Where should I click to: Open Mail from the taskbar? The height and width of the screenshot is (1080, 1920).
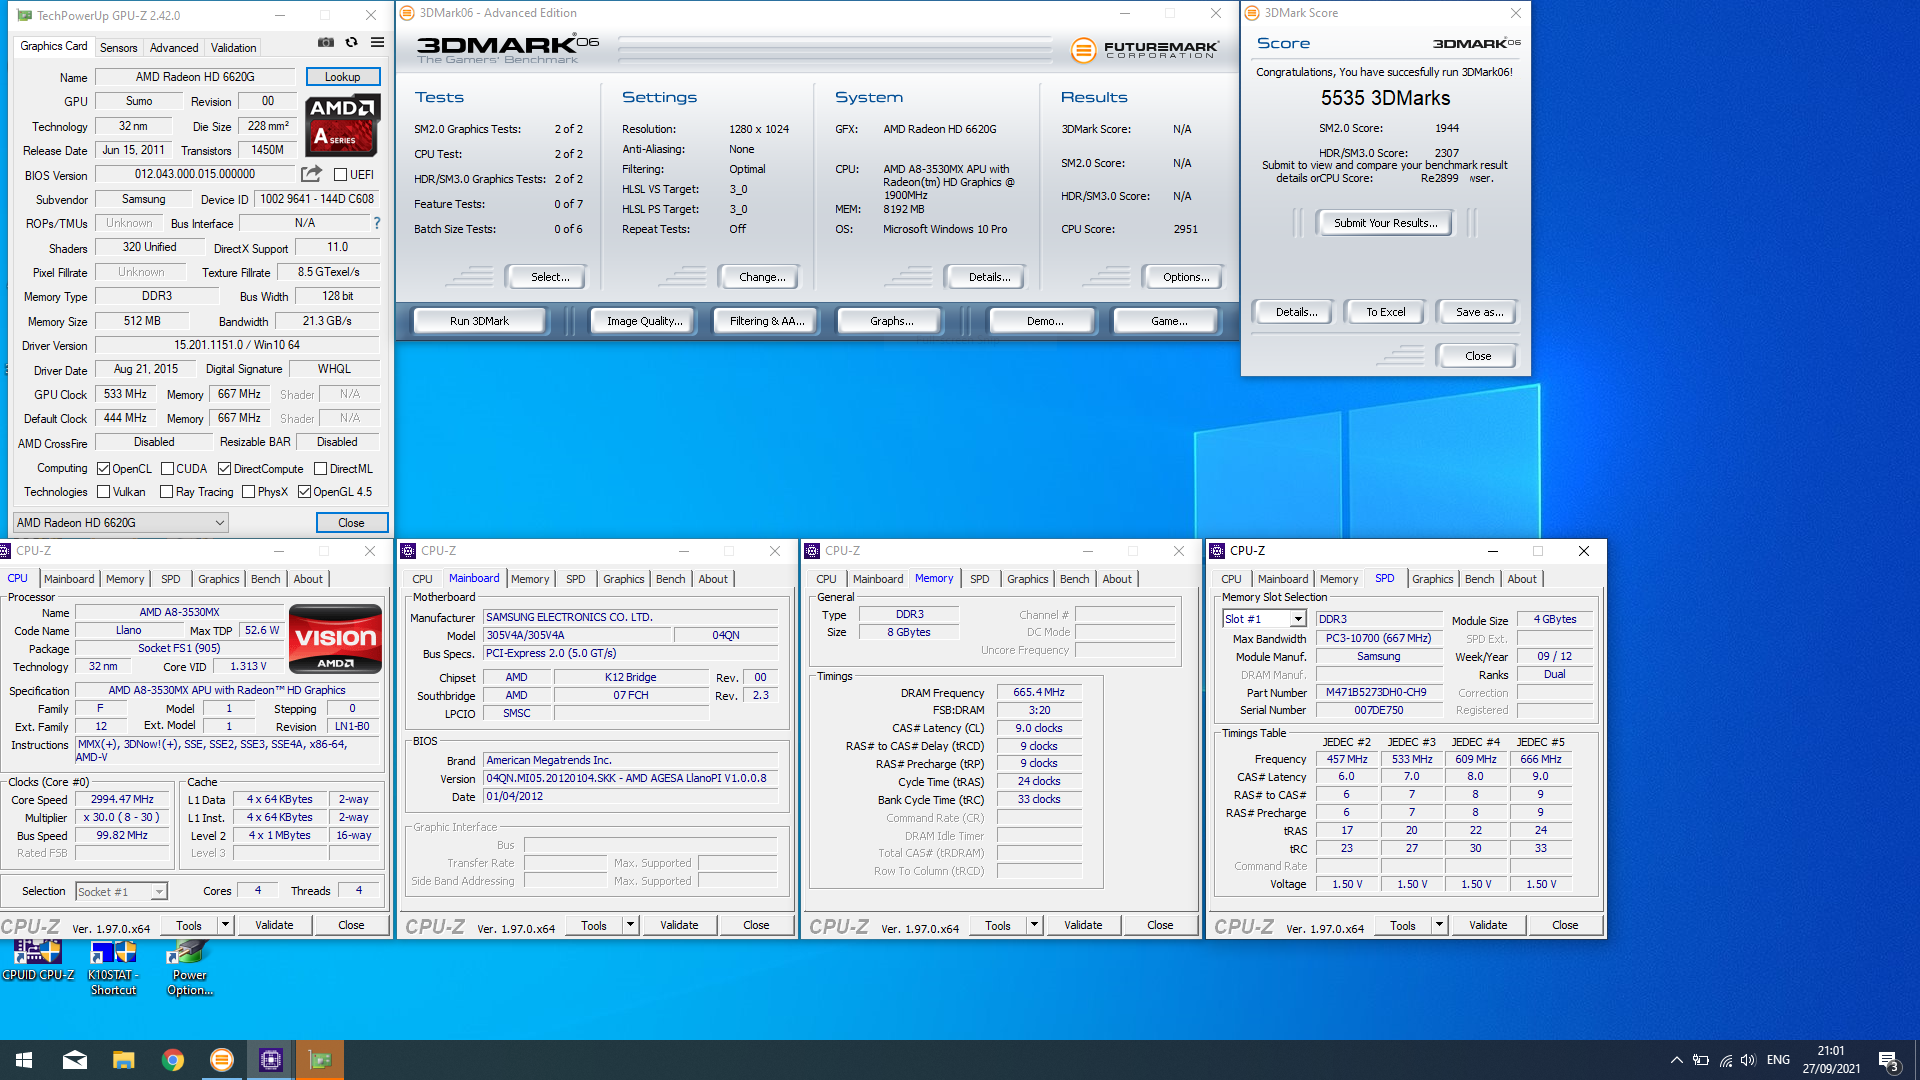coord(75,1060)
